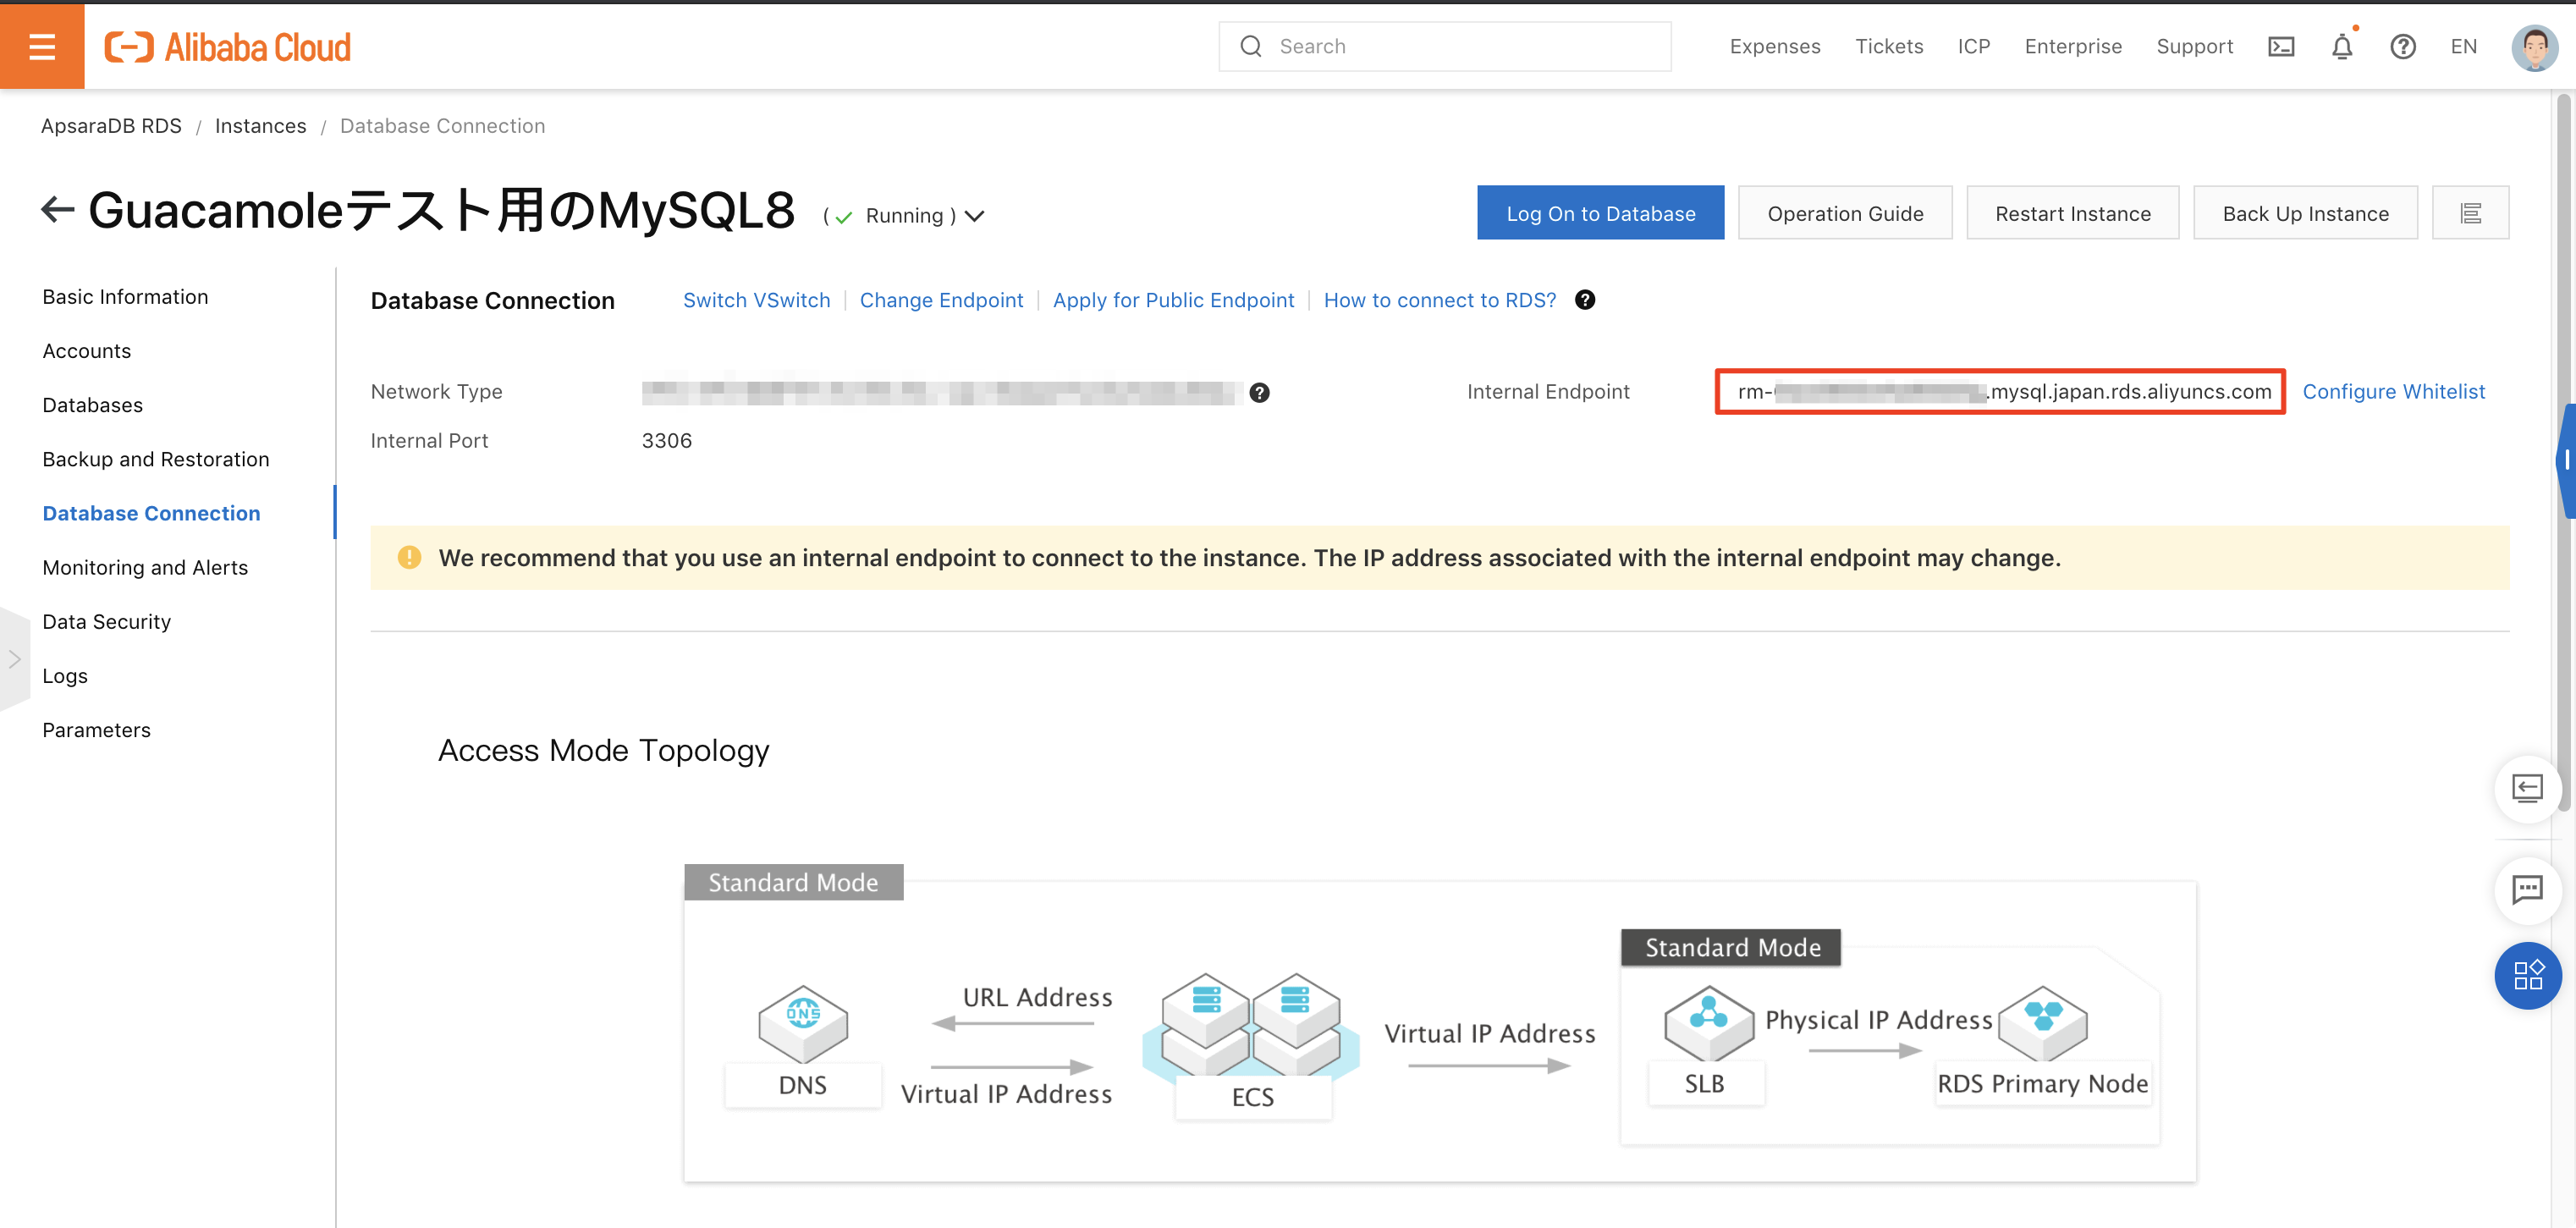Open Backup and Restoration

click(156, 459)
